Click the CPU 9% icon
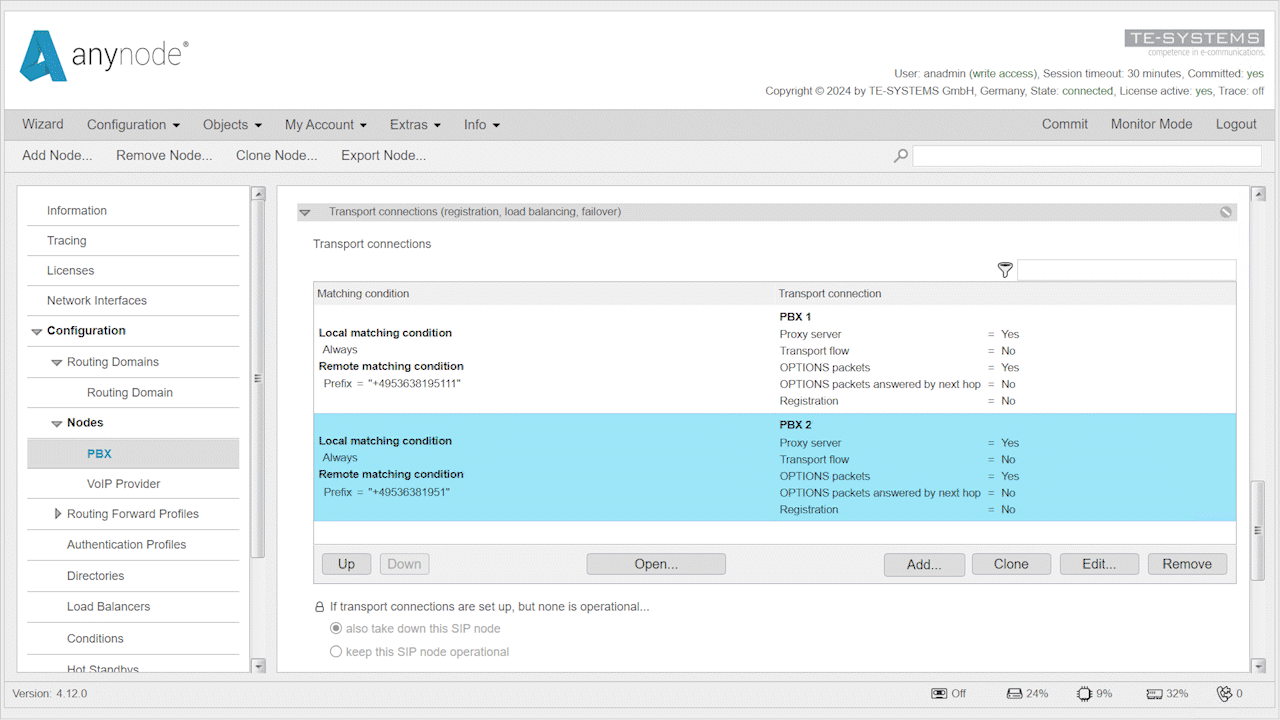Screen dimensions: 1280x720 click(1084, 693)
